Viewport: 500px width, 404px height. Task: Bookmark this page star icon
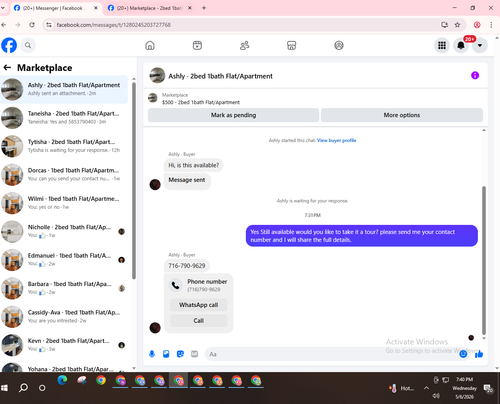coord(457,25)
